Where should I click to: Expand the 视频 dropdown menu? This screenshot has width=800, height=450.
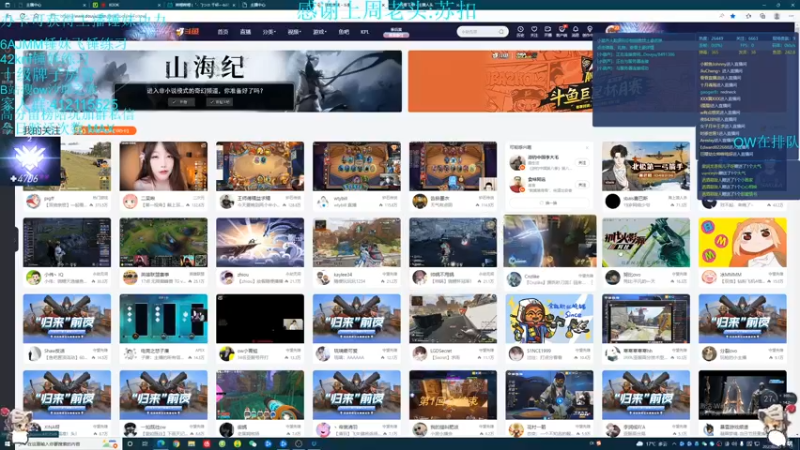pos(294,32)
